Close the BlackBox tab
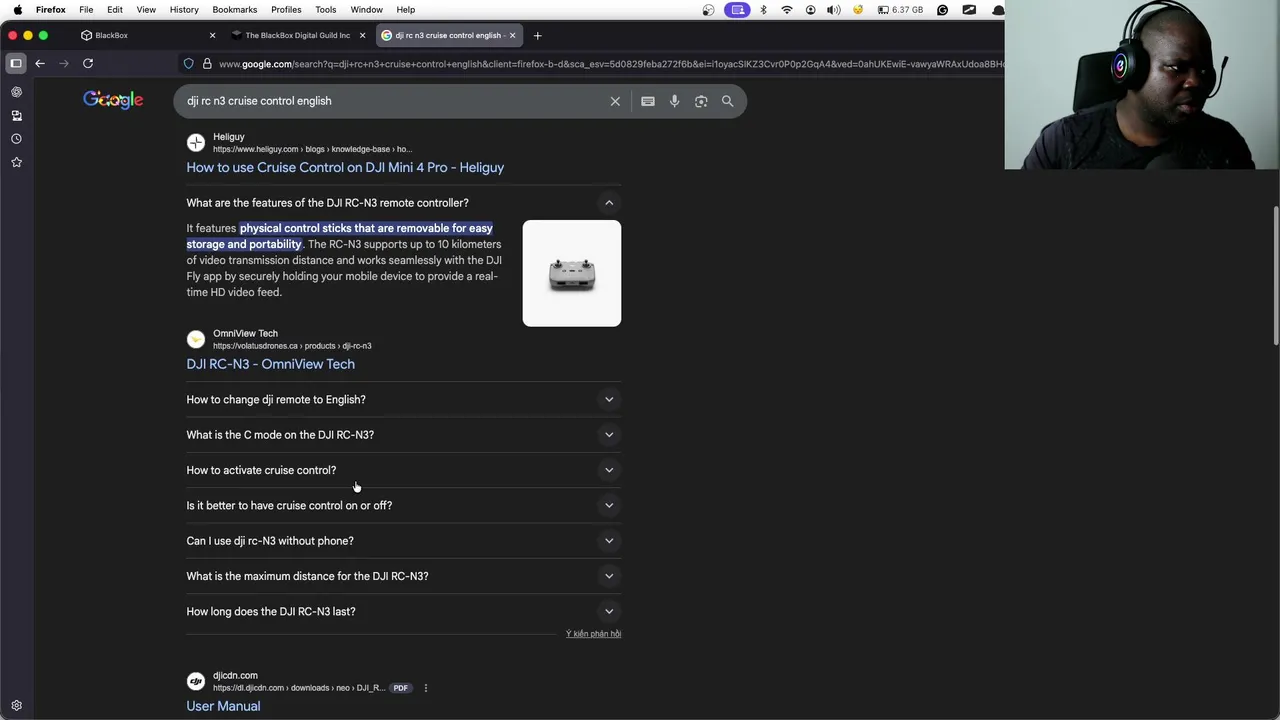 pyautogui.click(x=212, y=35)
